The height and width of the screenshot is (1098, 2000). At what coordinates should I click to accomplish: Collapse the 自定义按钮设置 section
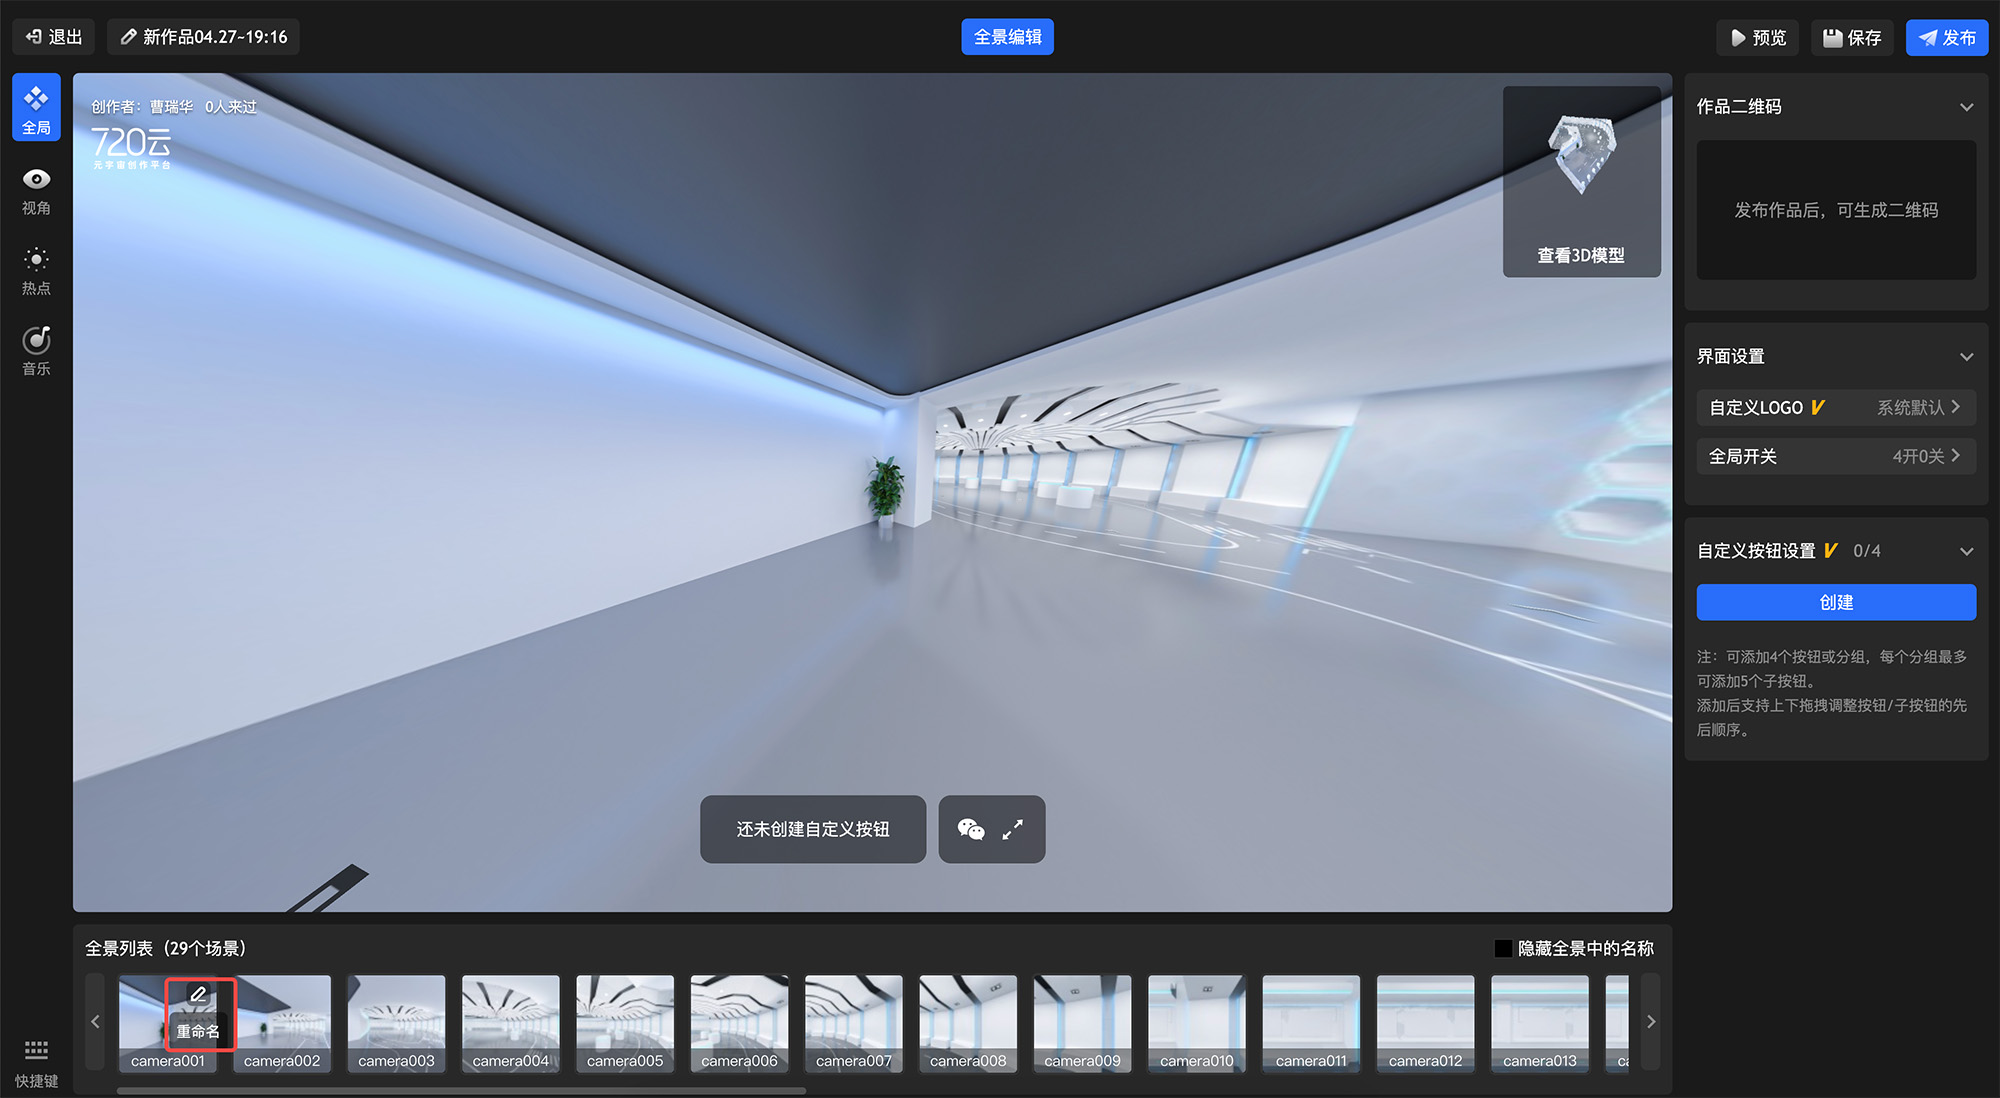1966,551
